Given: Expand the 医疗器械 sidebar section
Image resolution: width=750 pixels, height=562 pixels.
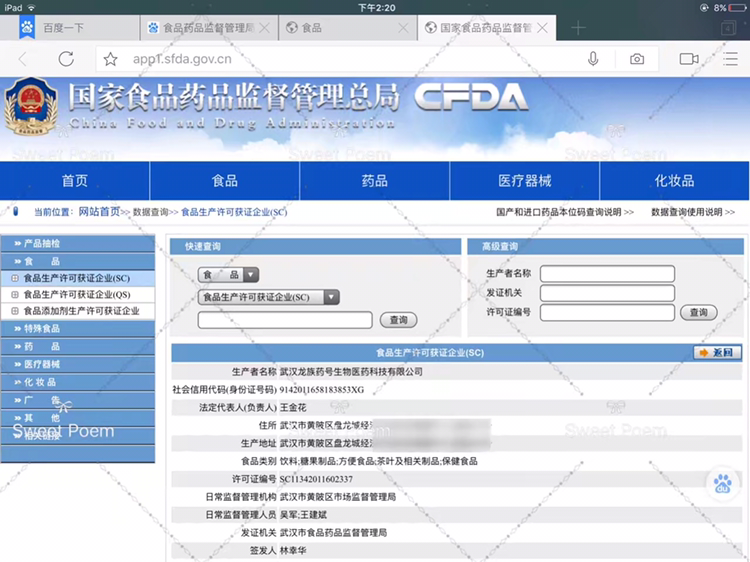Looking at the screenshot, I should click(77, 364).
